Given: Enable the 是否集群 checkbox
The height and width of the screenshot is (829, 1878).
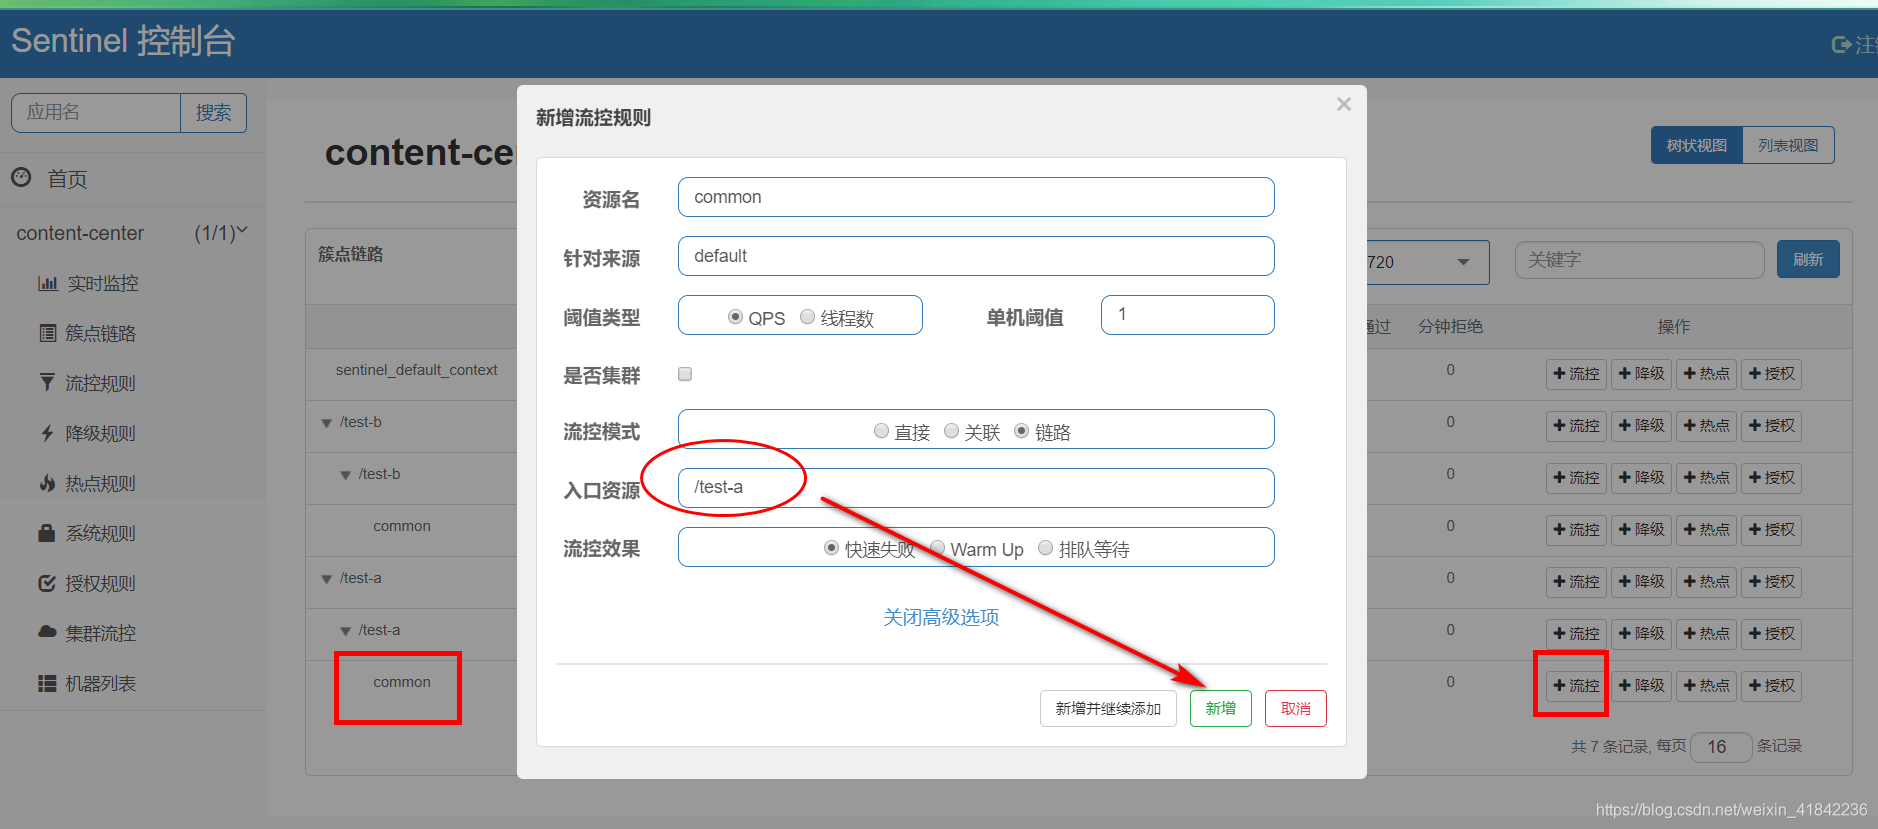Looking at the screenshot, I should coord(685,374).
